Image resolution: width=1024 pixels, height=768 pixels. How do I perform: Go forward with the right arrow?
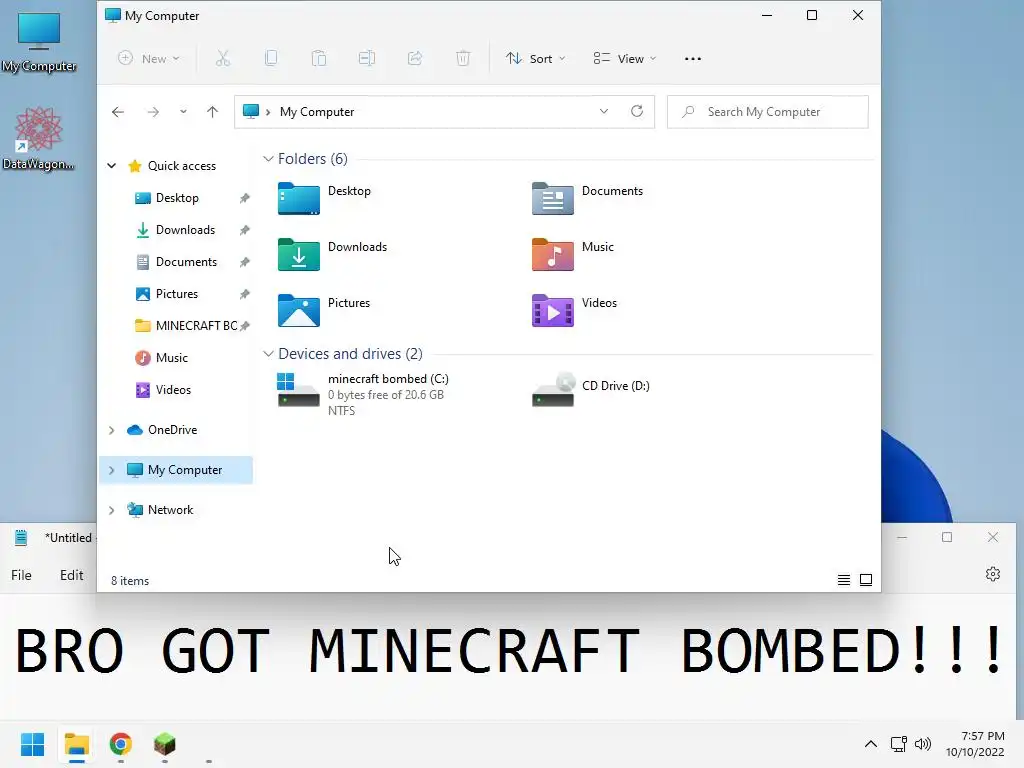pos(153,112)
